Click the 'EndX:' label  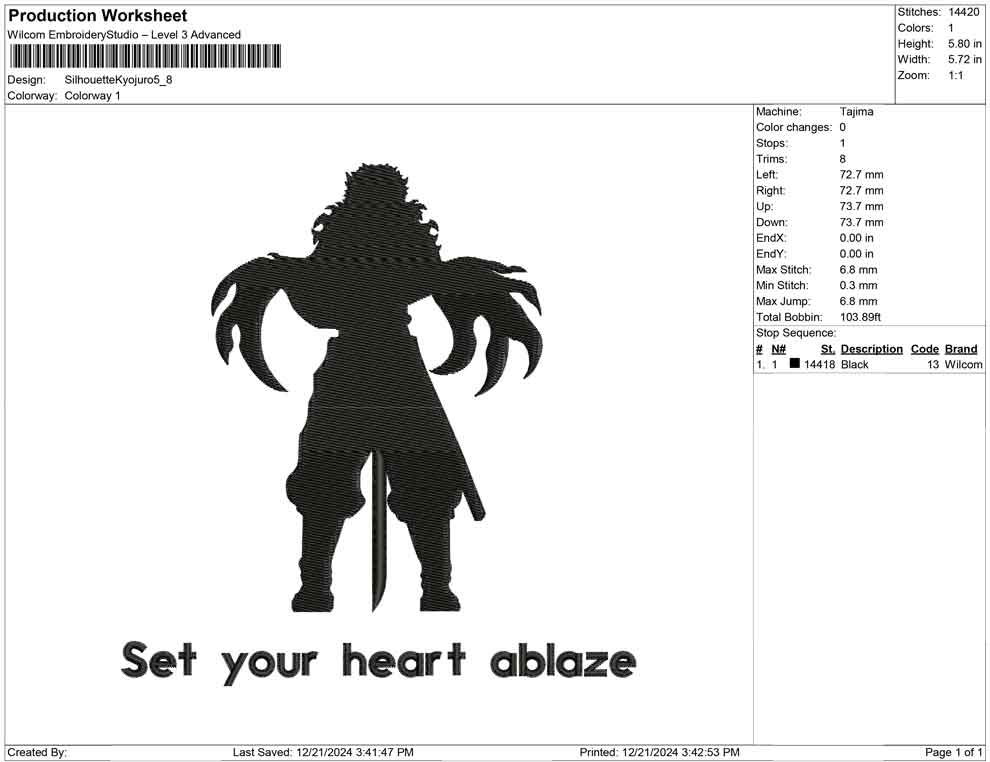[x=771, y=238]
